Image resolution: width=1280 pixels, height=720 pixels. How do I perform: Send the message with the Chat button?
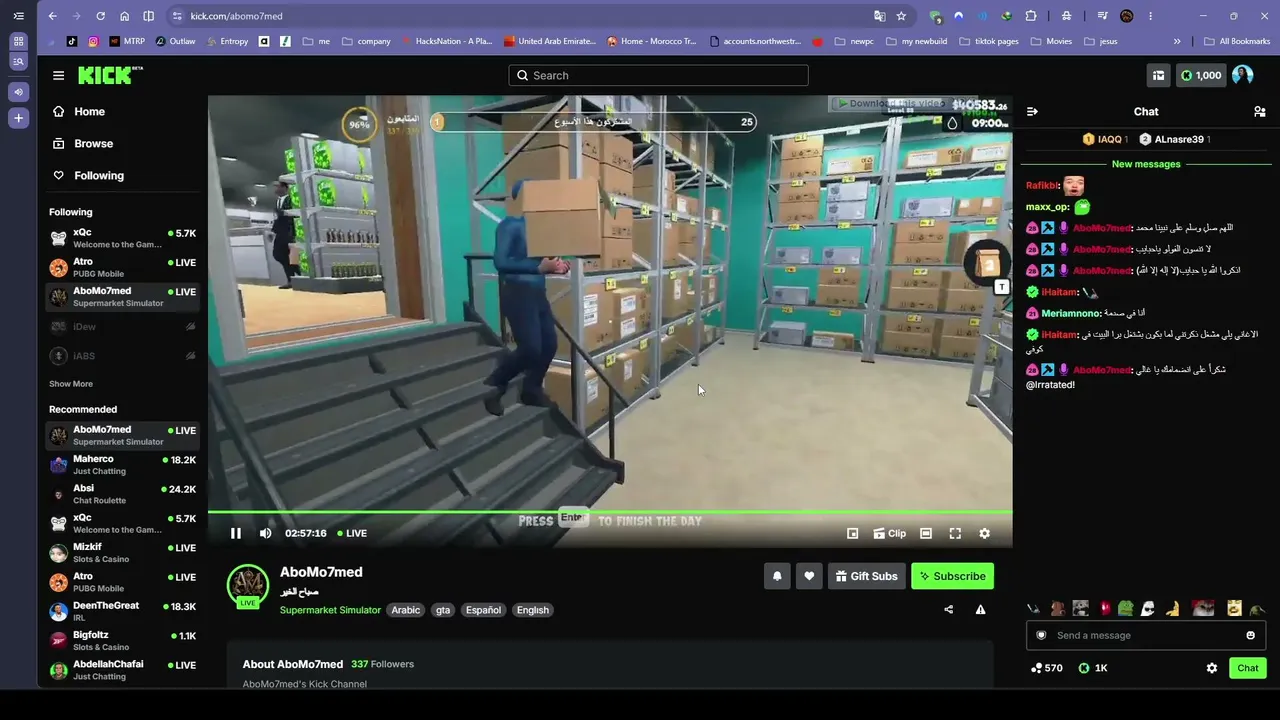click(x=1248, y=668)
